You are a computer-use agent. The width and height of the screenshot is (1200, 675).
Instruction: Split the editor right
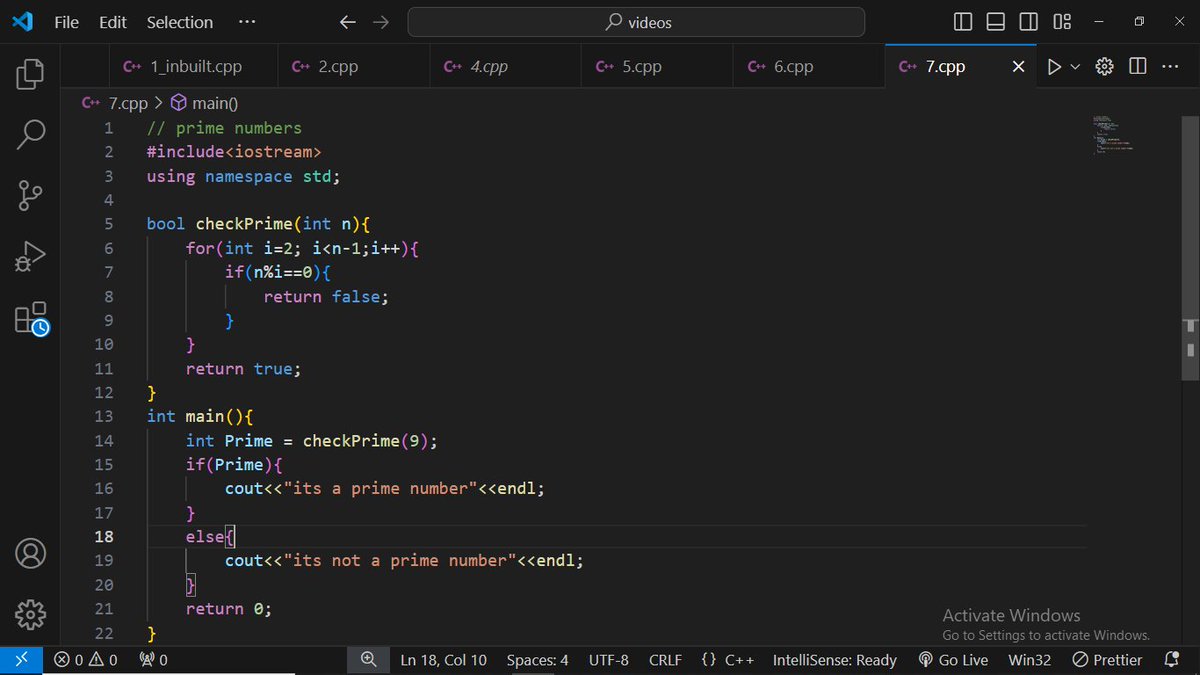(x=1138, y=67)
